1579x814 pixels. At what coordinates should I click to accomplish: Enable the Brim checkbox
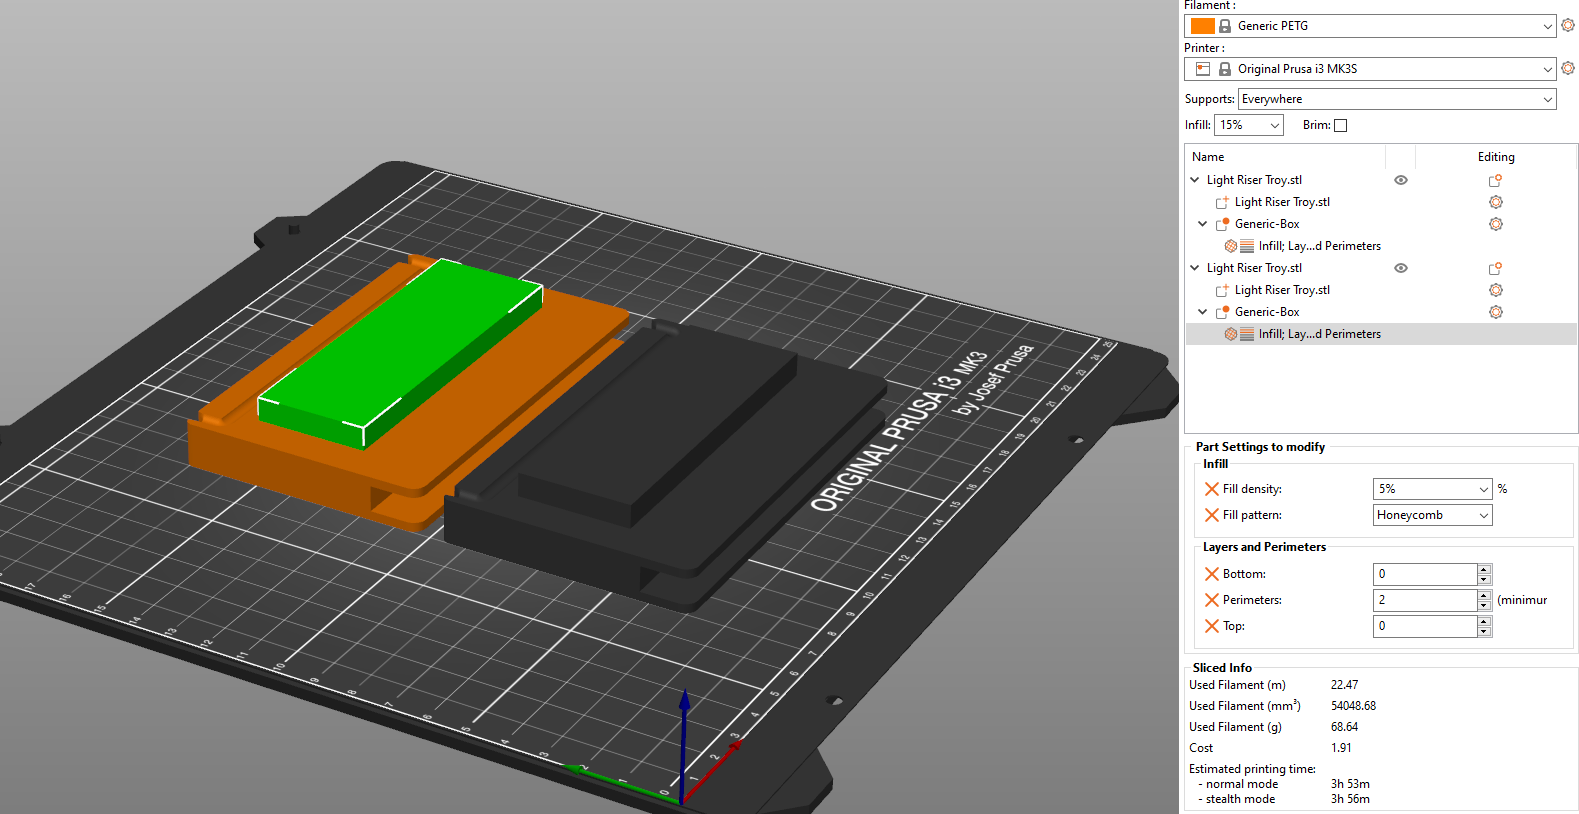(x=1341, y=125)
